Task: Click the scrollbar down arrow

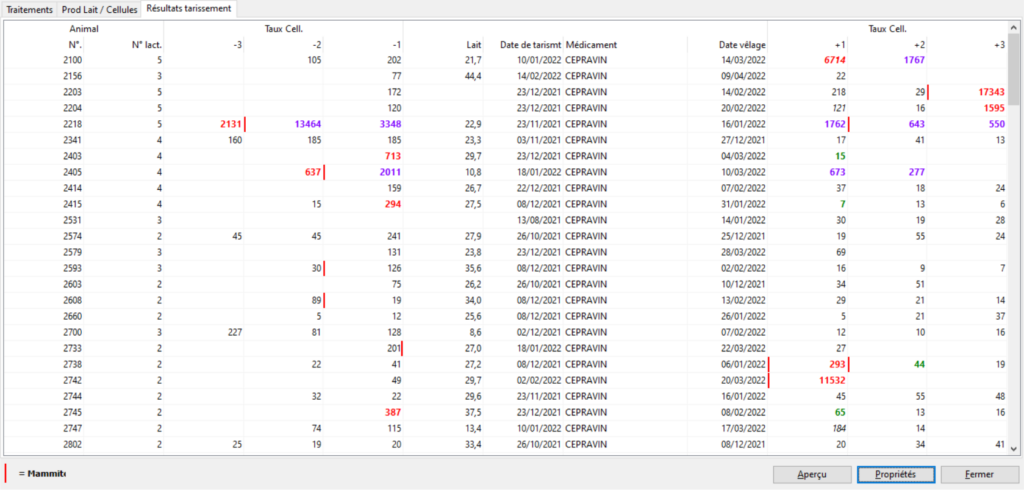Action: point(1015,449)
